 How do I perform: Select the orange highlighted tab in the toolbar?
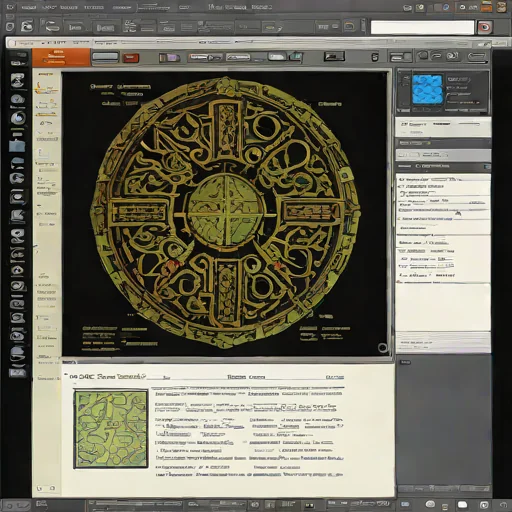[x=61, y=57]
